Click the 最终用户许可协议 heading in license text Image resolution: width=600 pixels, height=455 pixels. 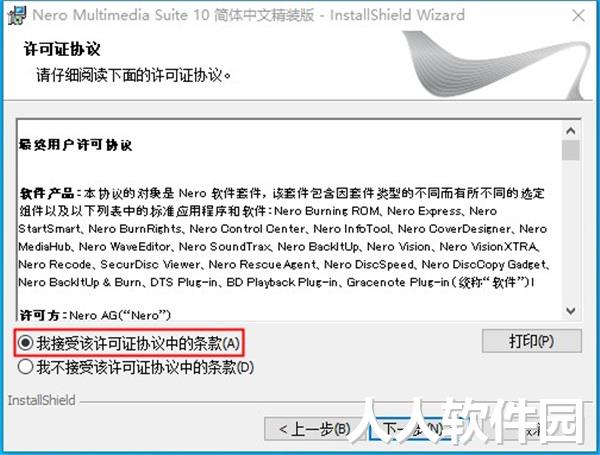pyautogui.click(x=75, y=145)
